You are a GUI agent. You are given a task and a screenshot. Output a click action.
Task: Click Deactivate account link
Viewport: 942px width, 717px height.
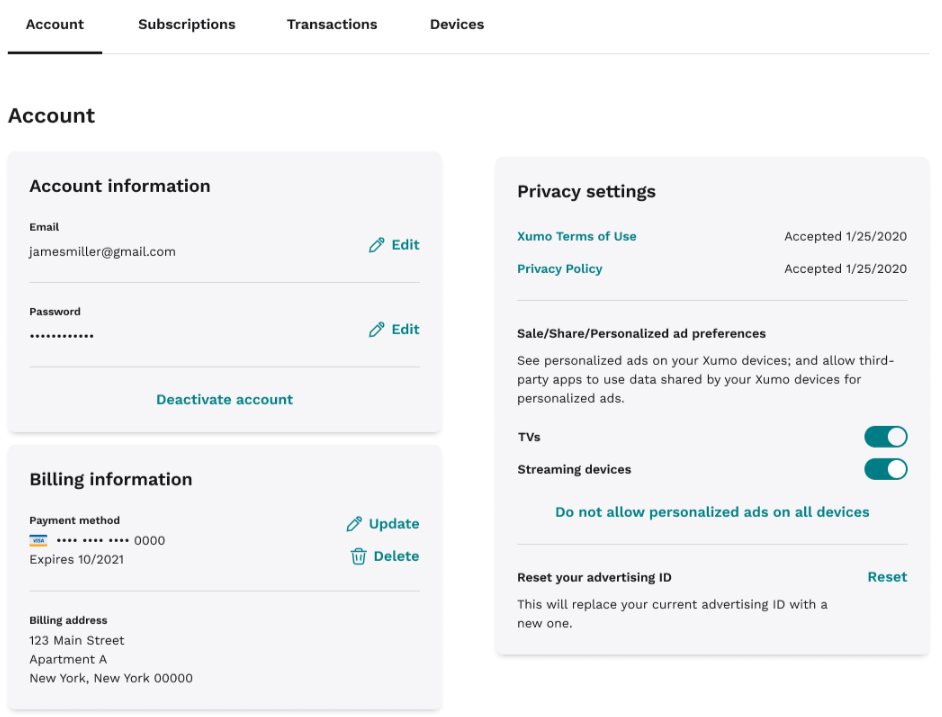click(225, 400)
